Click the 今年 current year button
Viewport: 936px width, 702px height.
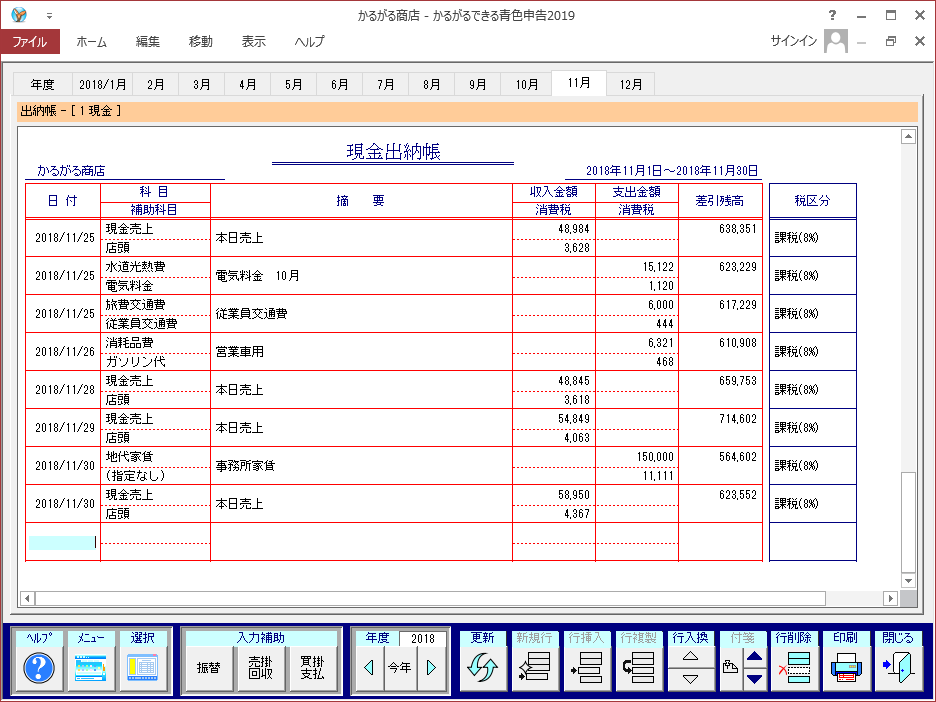pyautogui.click(x=399, y=668)
